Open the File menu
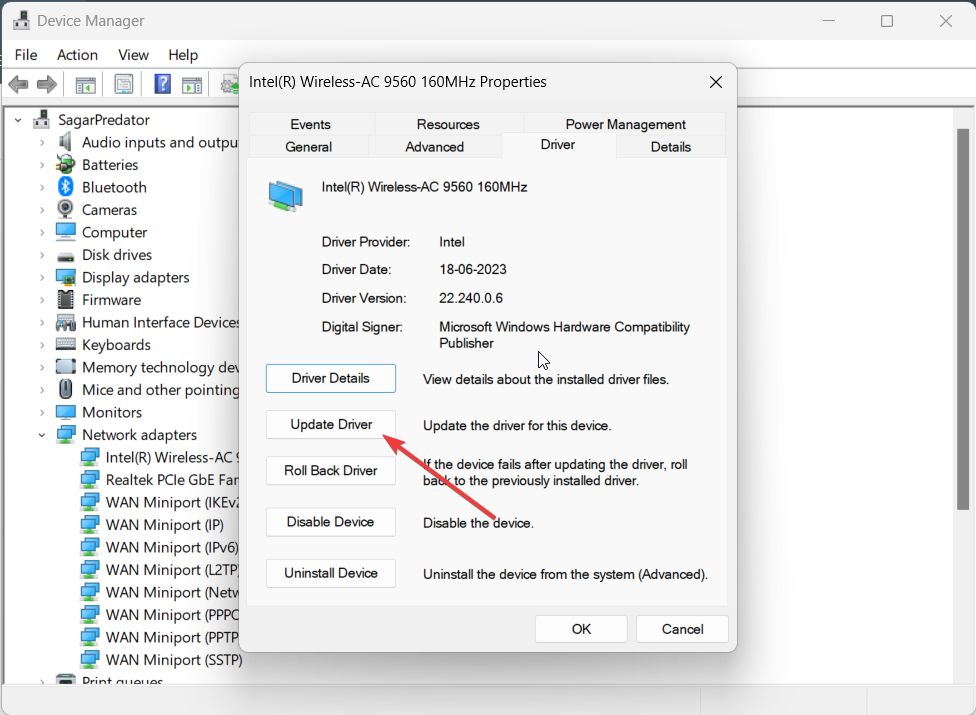The height and width of the screenshot is (715, 976). pos(26,55)
